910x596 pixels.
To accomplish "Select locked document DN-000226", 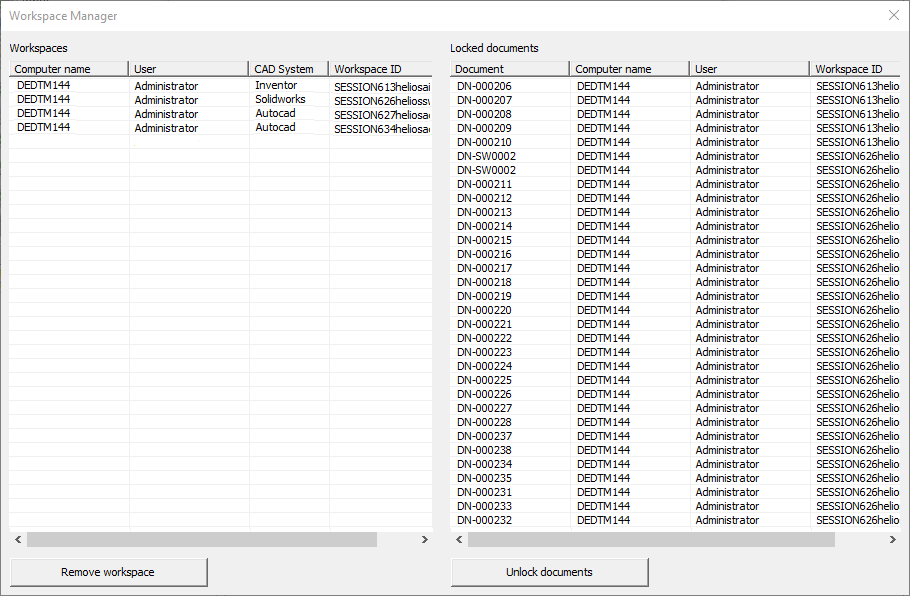I will click(676, 394).
